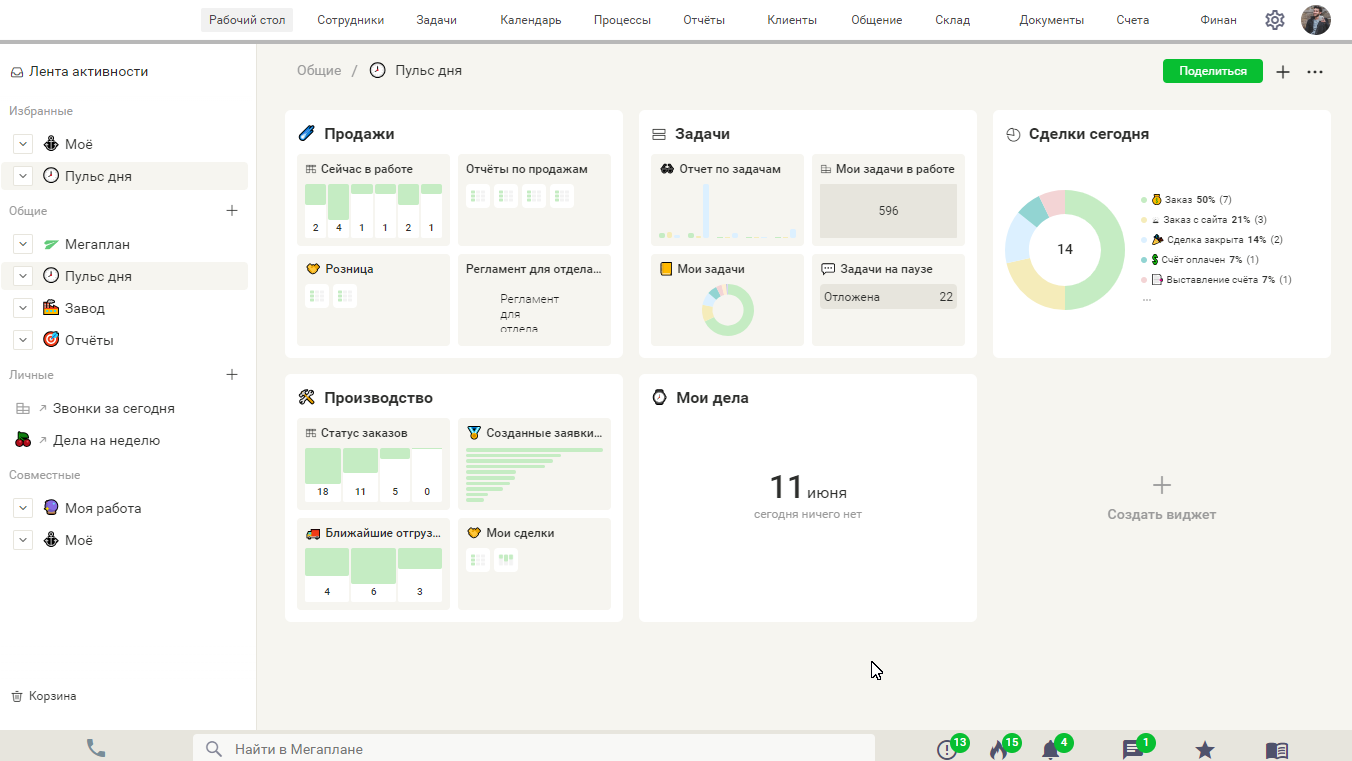Switch to the Клиенты menu tab
The width and height of the screenshot is (1352, 761).
pyautogui.click(x=791, y=20)
